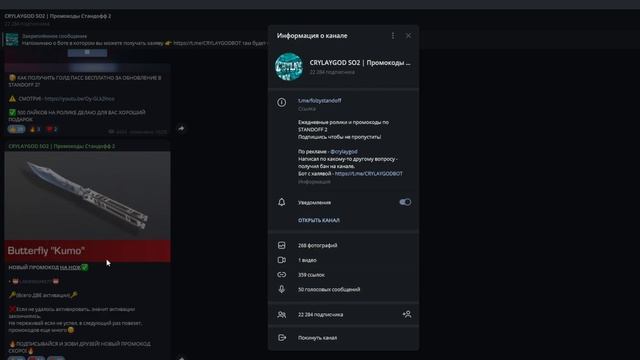Click the channel name above the knife post
Image resolution: width=640 pixels, height=360 pixels.
pos(62,146)
